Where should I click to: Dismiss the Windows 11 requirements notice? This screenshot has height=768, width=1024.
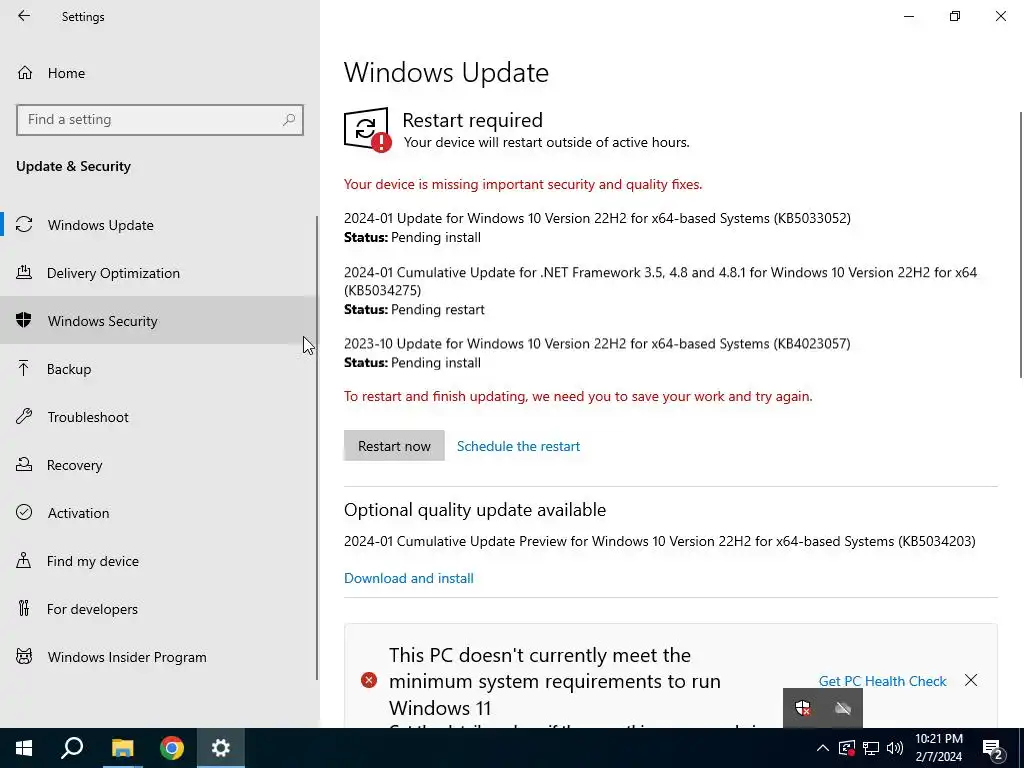tap(971, 680)
